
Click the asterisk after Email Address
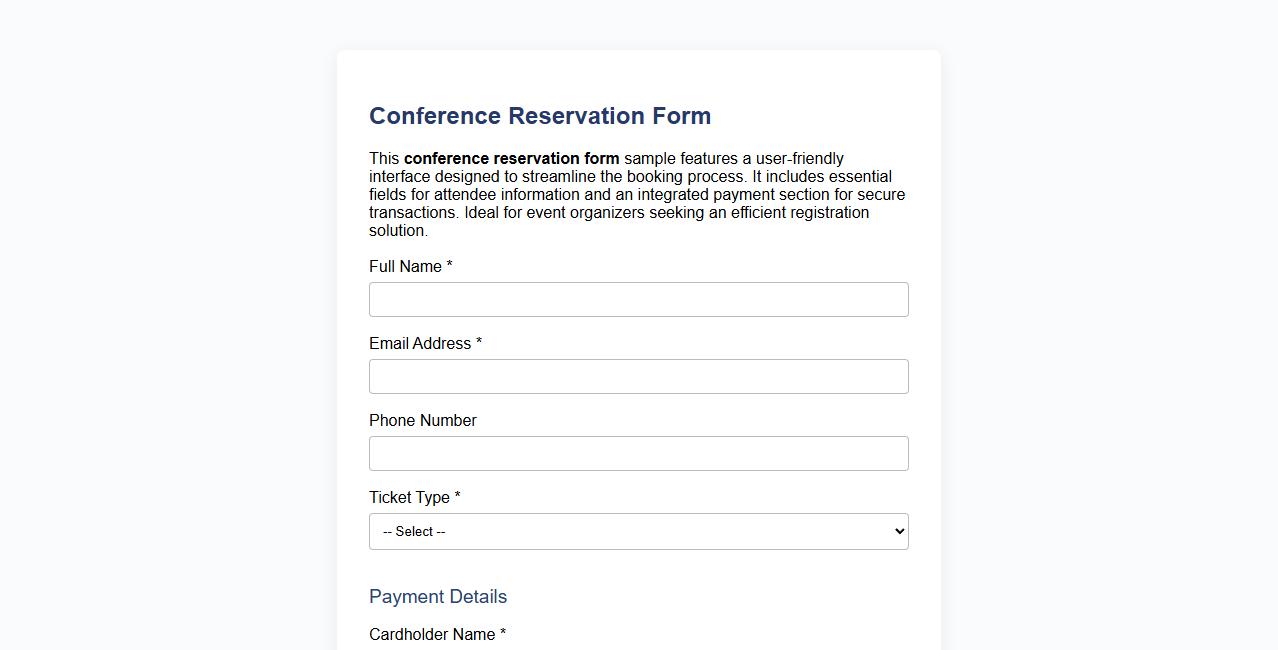tap(478, 342)
